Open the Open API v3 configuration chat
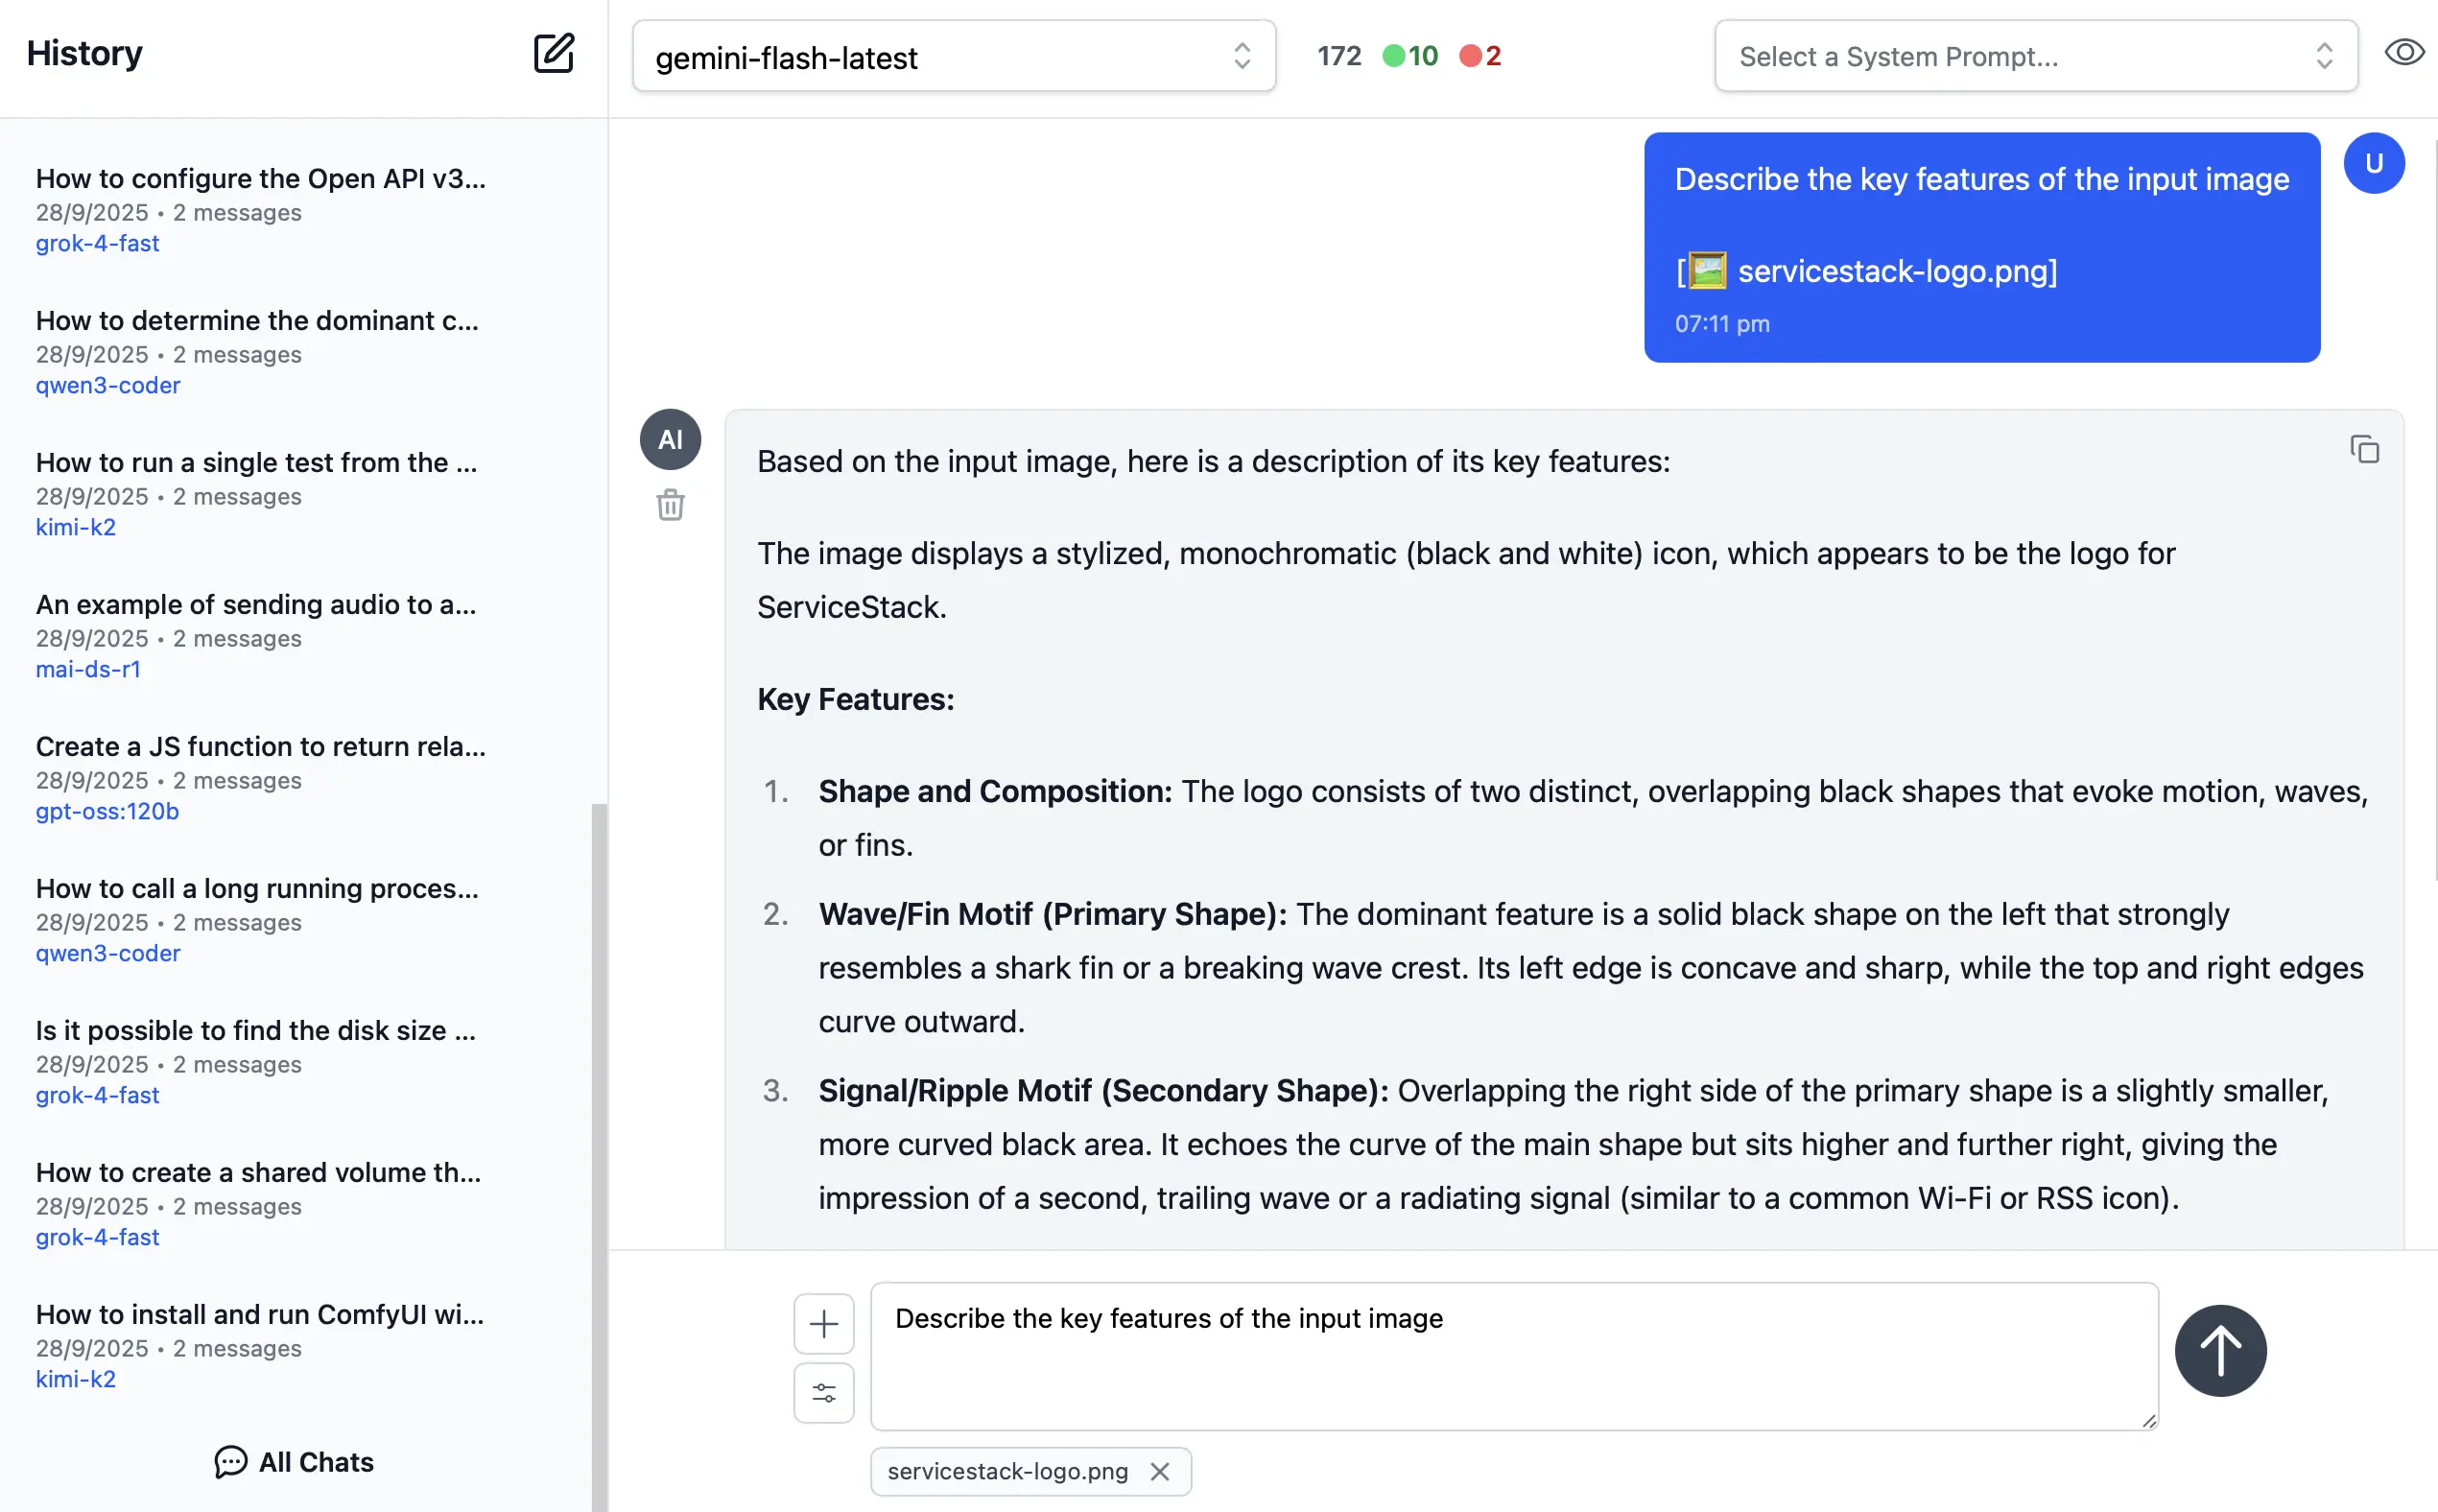The image size is (2438, 1512). [260, 178]
